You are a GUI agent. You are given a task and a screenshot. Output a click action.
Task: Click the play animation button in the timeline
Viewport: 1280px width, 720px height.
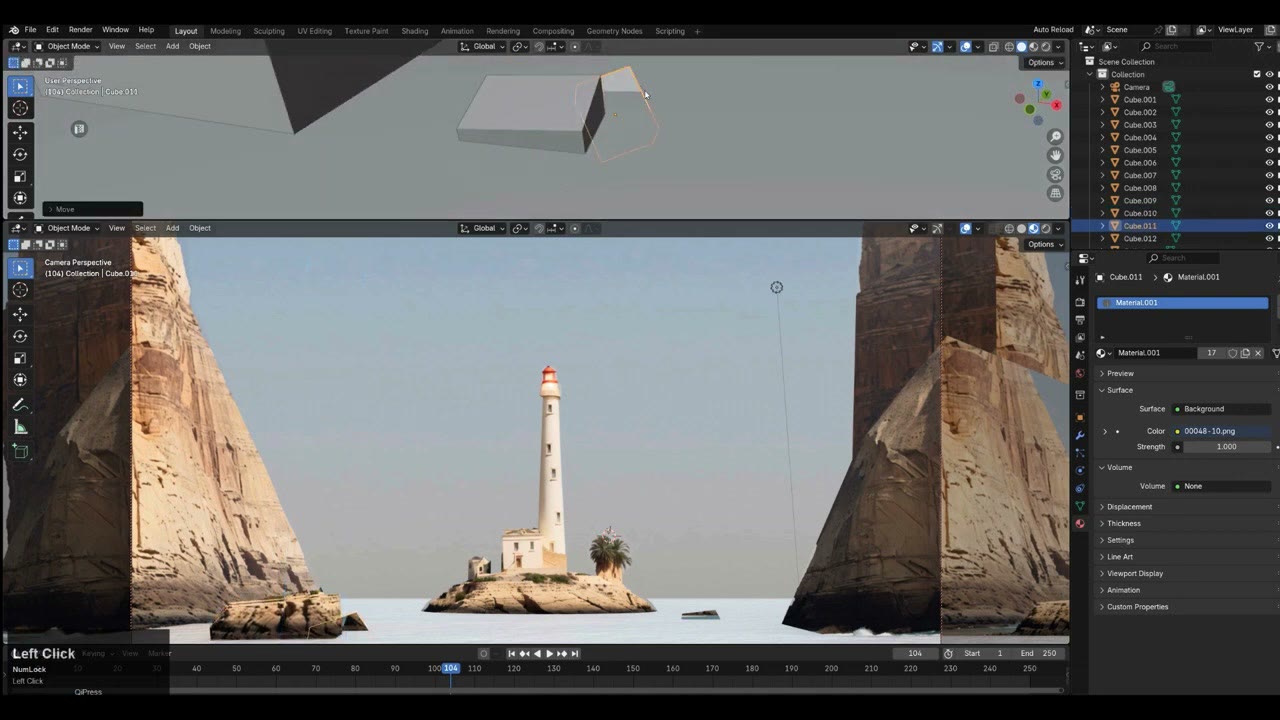pyautogui.click(x=549, y=654)
